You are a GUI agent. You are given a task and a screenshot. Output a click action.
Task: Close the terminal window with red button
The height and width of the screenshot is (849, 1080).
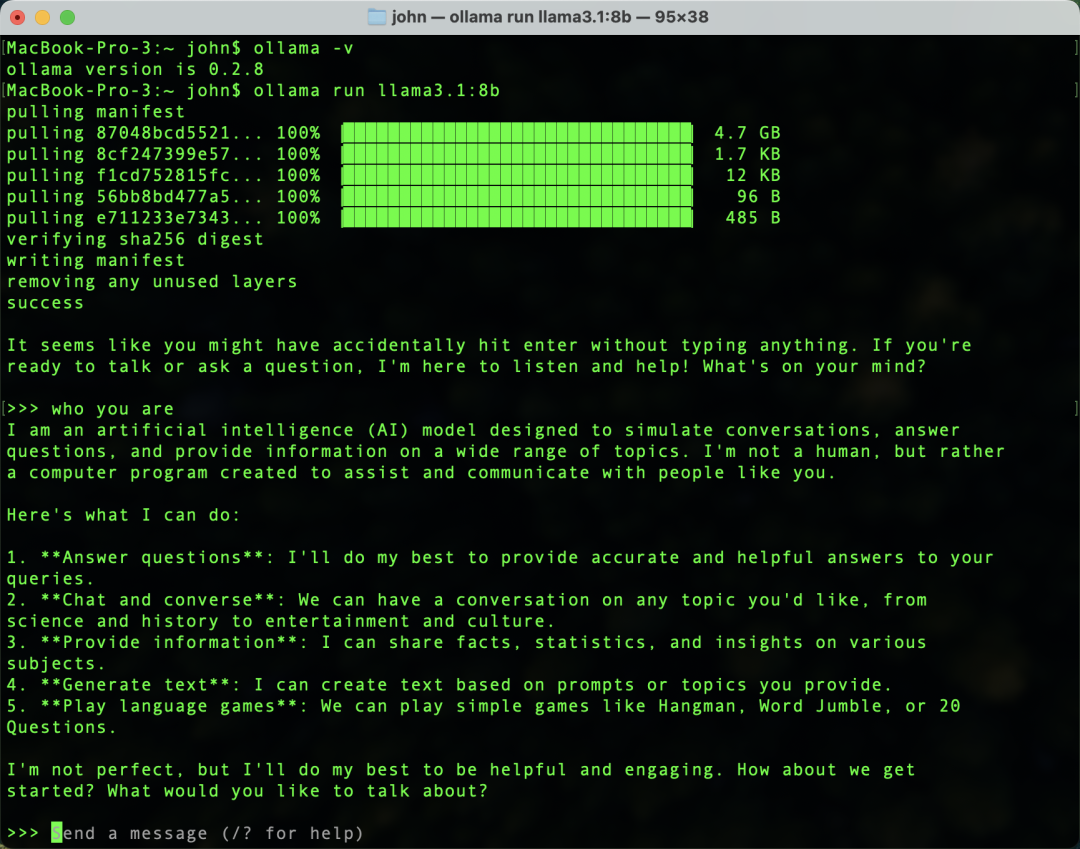pyautogui.click(x=18, y=17)
